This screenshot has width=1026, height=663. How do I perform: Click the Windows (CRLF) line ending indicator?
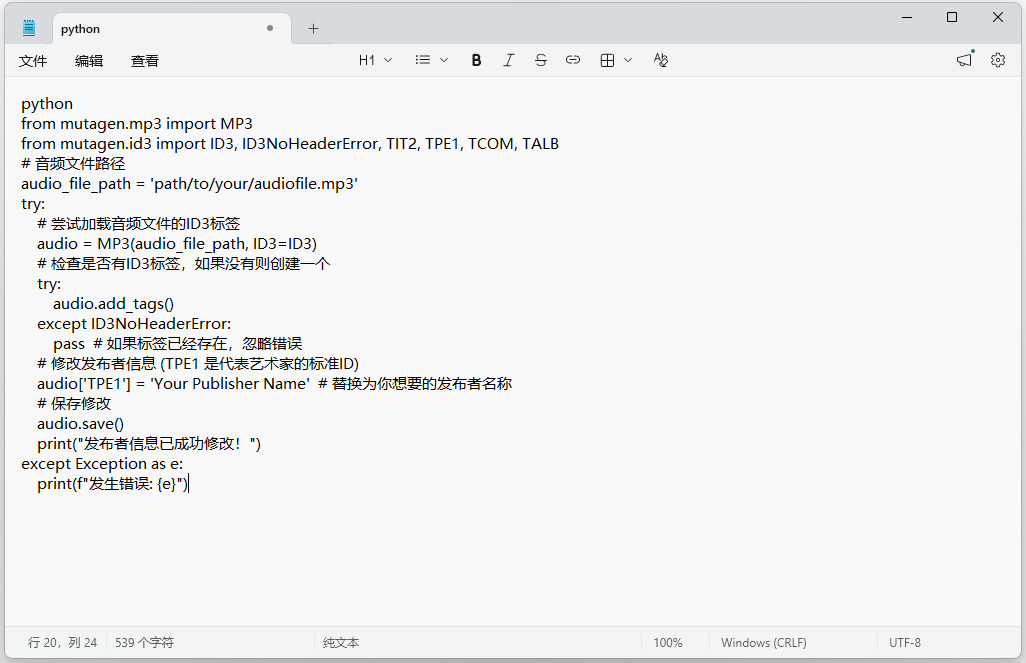coord(764,643)
